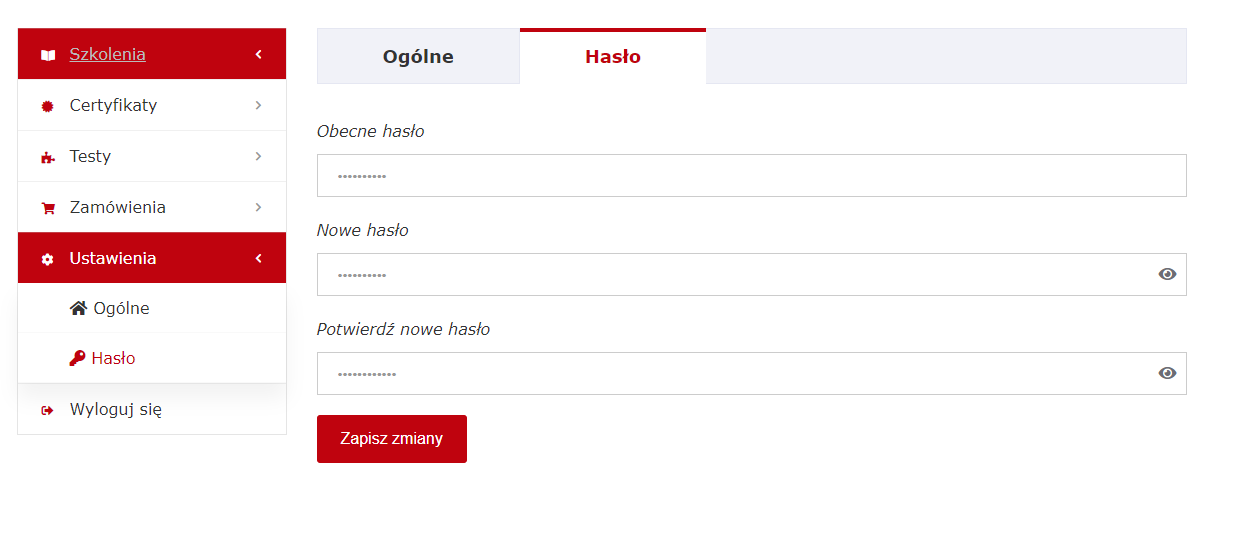The height and width of the screenshot is (535, 1254).
Task: Expand the Zamówienia submenu chevron
Action: click(258, 207)
